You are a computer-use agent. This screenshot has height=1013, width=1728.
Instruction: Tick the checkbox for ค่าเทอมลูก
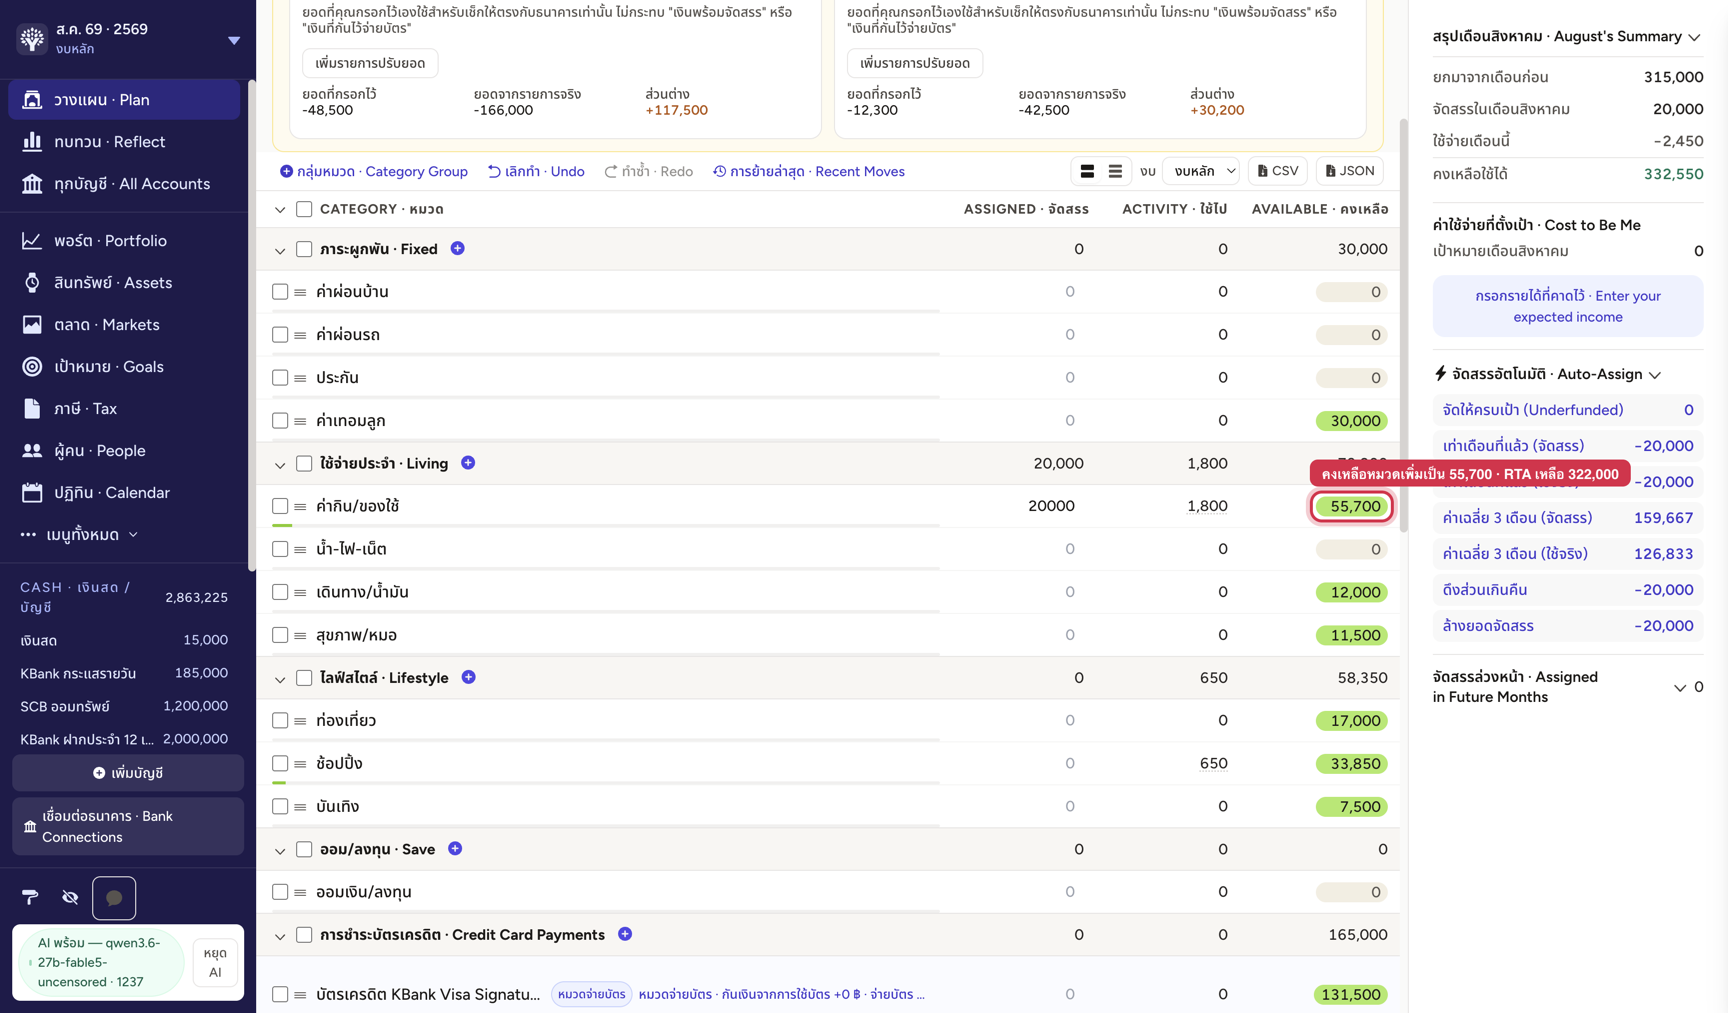click(x=280, y=421)
